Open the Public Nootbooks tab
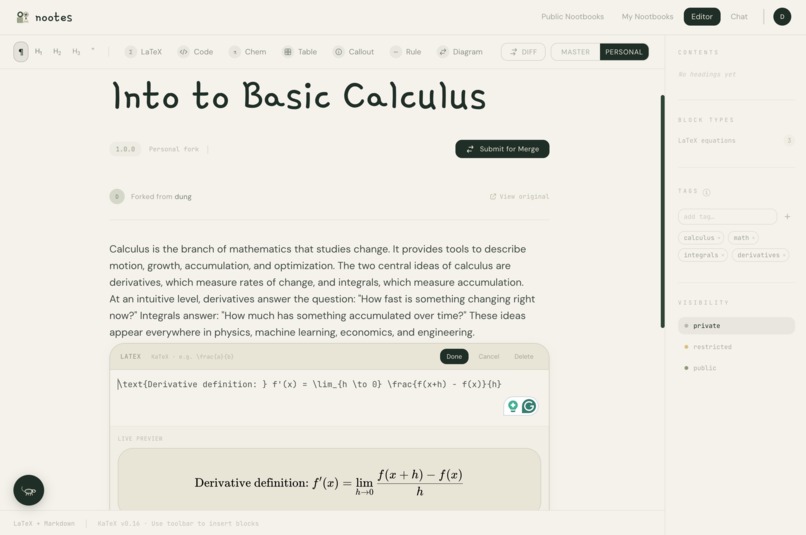The width and height of the screenshot is (806, 535). (x=572, y=16)
